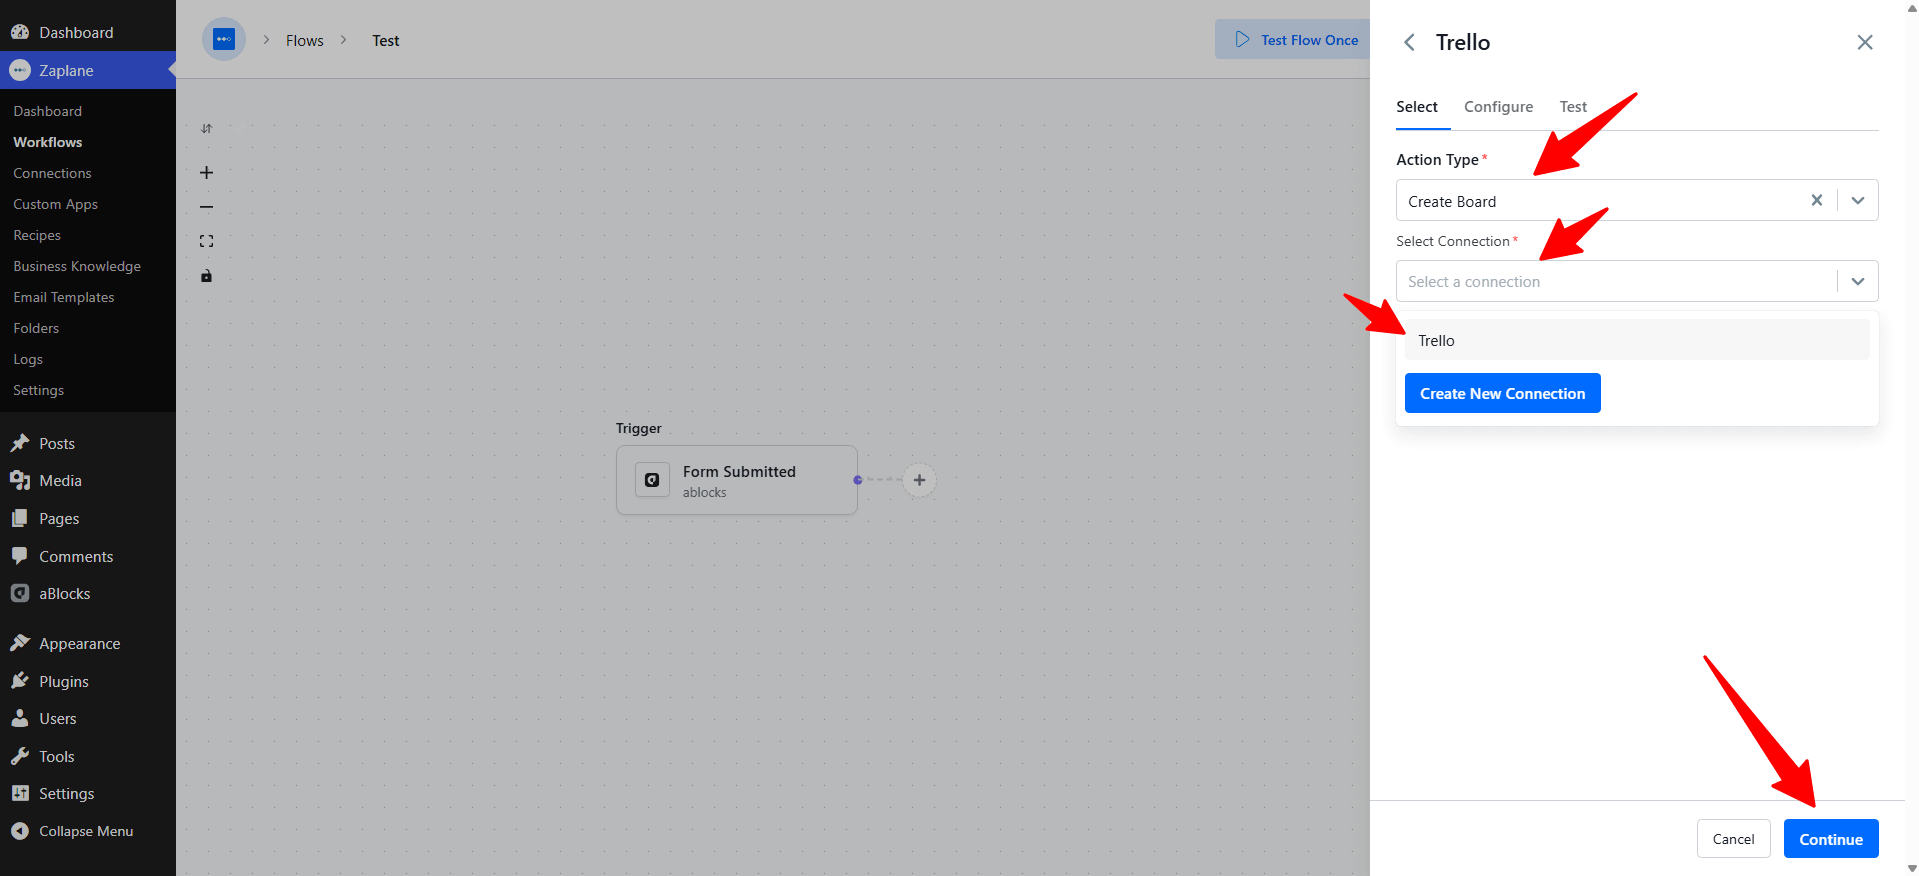Click the Plugins plug icon
Screen dimensions: 1919x876
click(x=20, y=681)
